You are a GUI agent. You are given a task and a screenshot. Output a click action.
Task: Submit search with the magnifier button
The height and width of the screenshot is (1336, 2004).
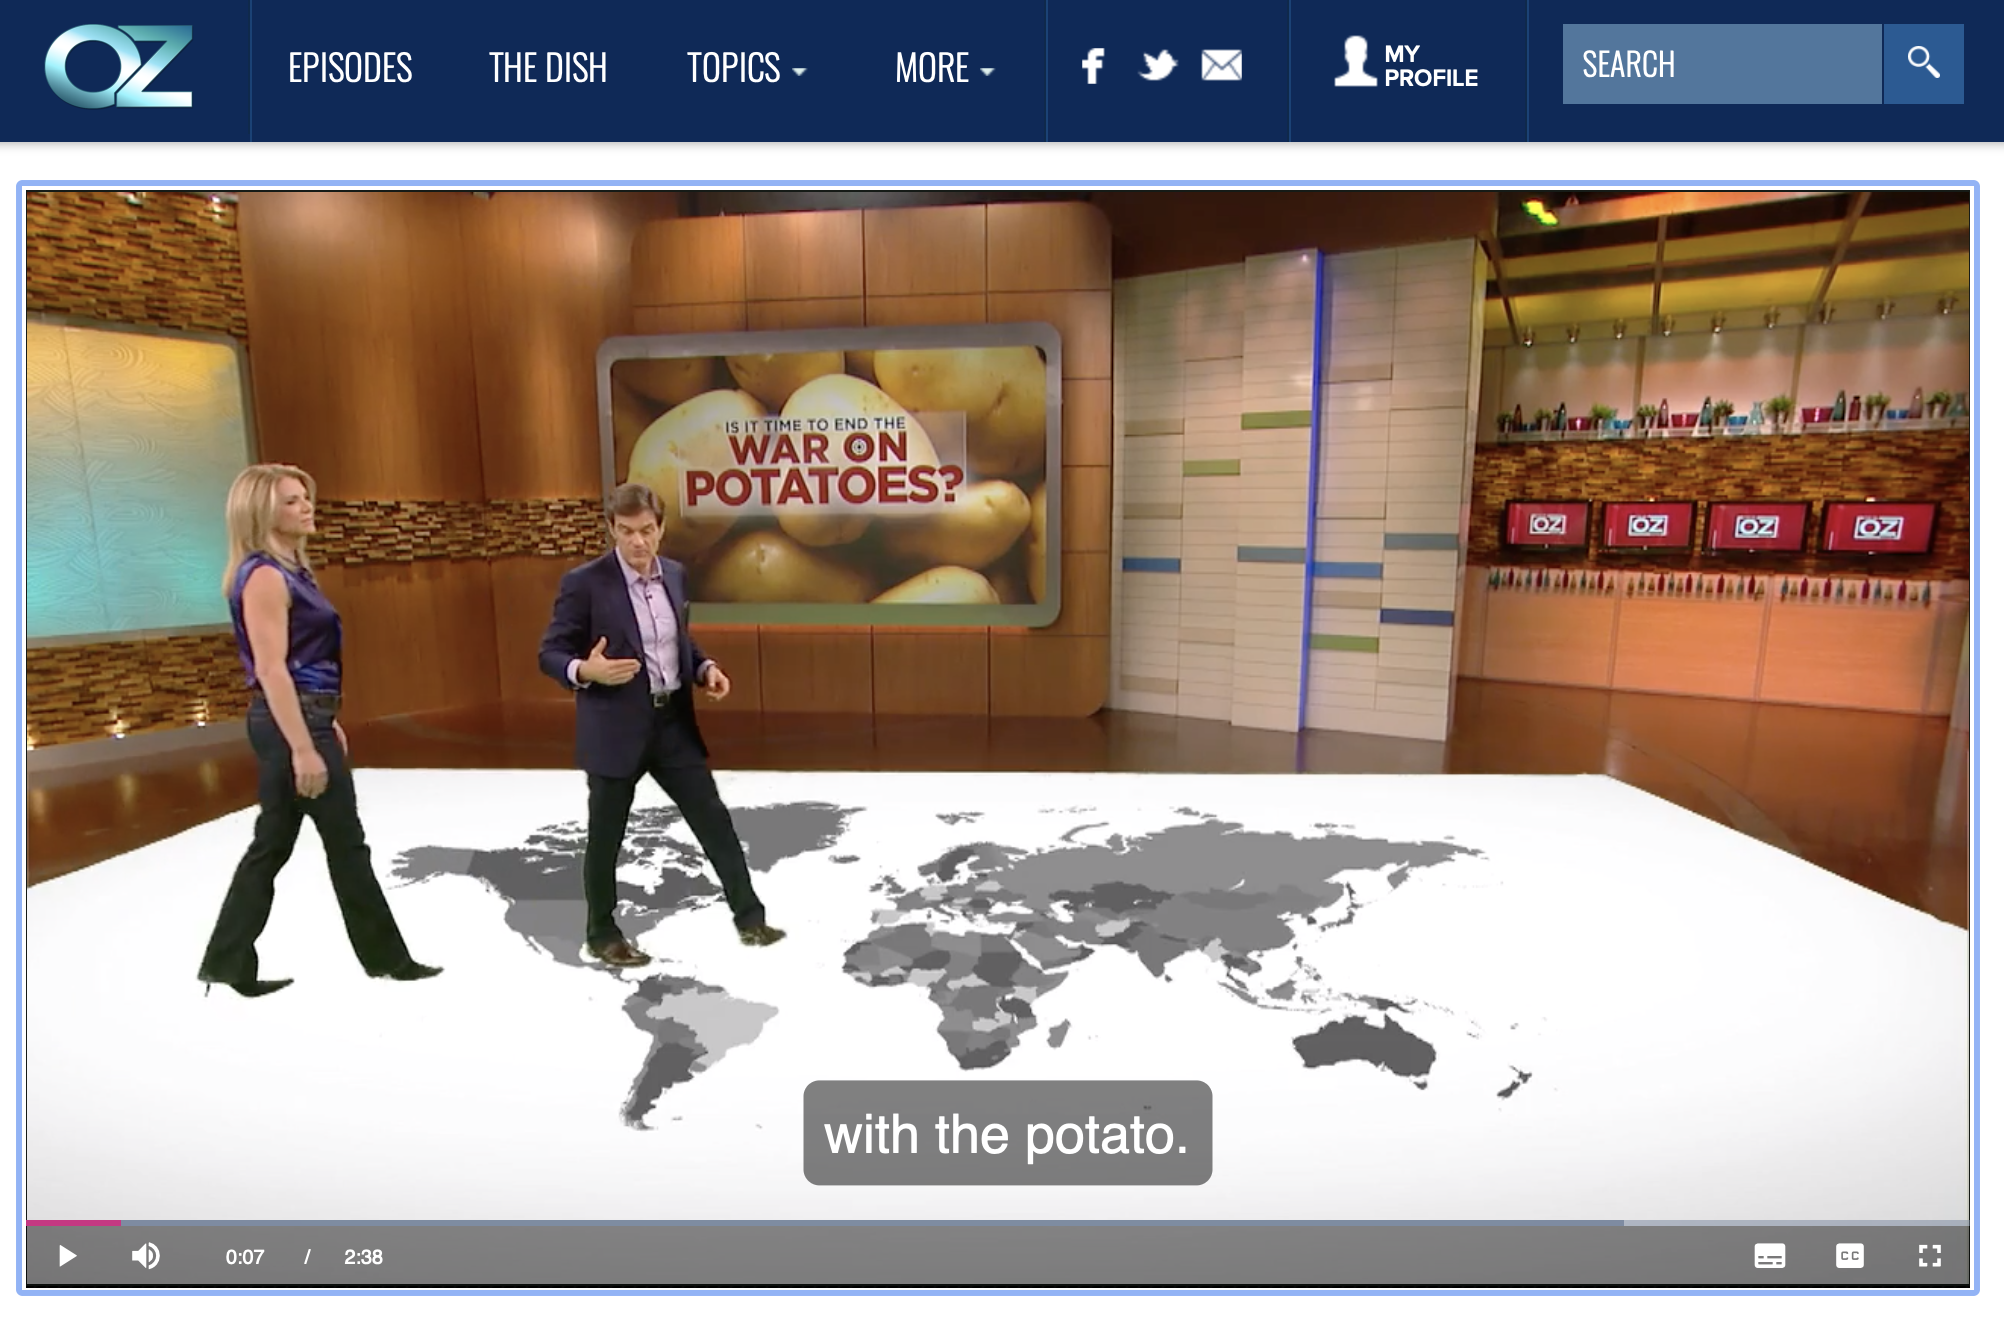(1923, 64)
